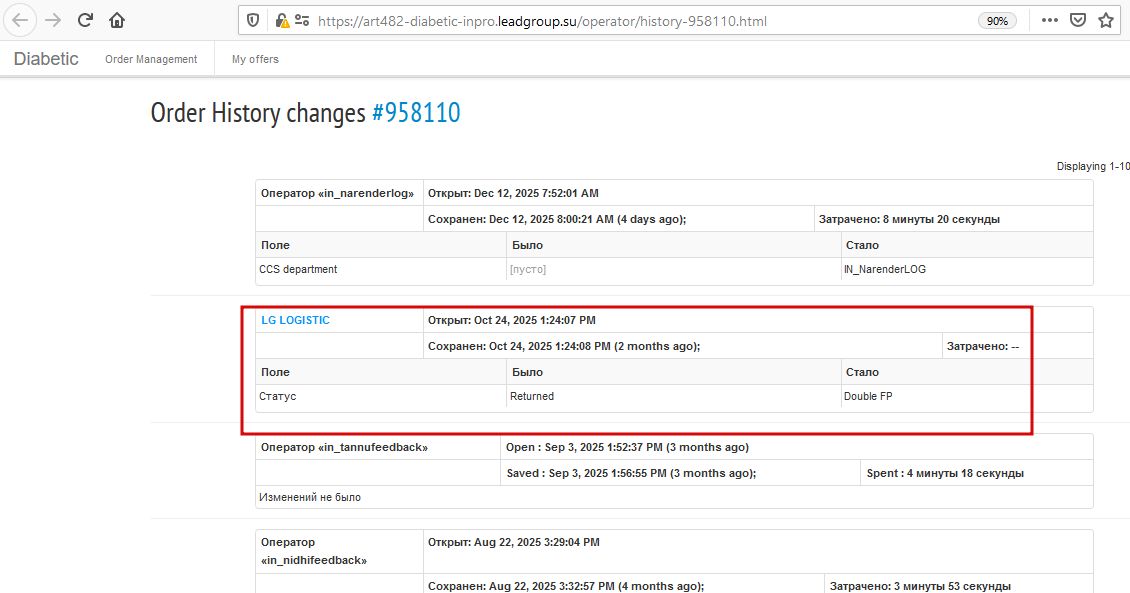Go forward to the next page
The height and width of the screenshot is (593, 1130).
pyautogui.click(x=53, y=20)
